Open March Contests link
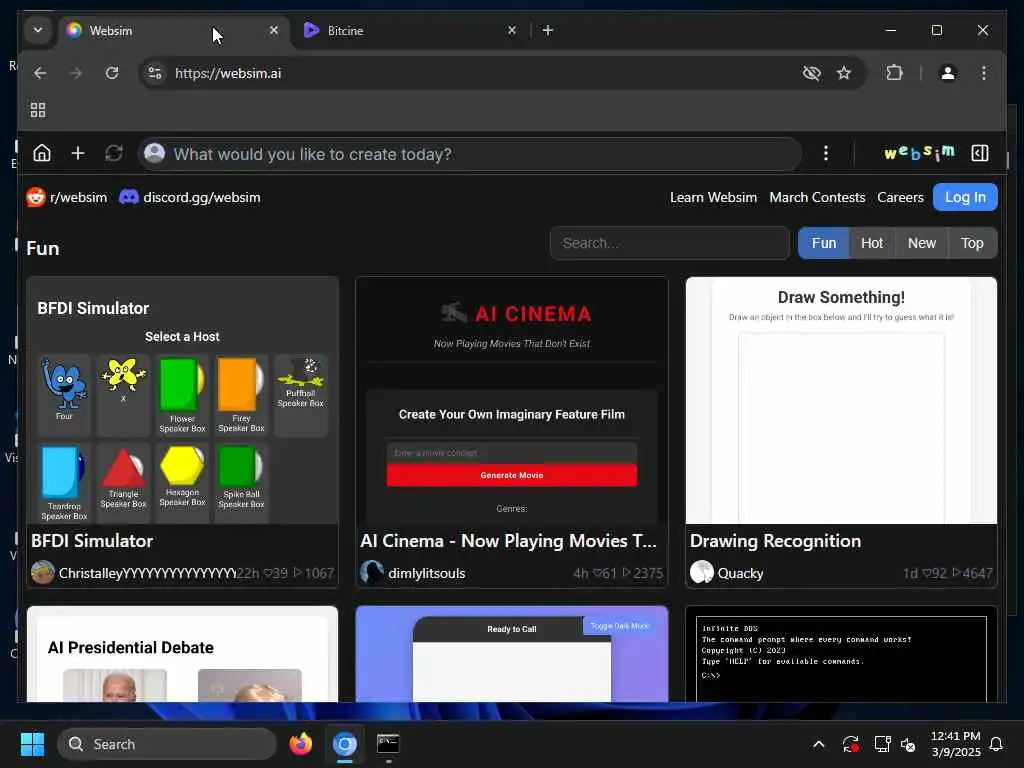This screenshot has width=1024, height=768. pyautogui.click(x=817, y=197)
